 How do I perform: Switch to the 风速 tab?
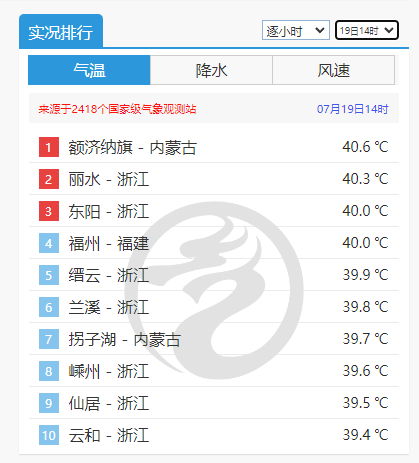[334, 70]
